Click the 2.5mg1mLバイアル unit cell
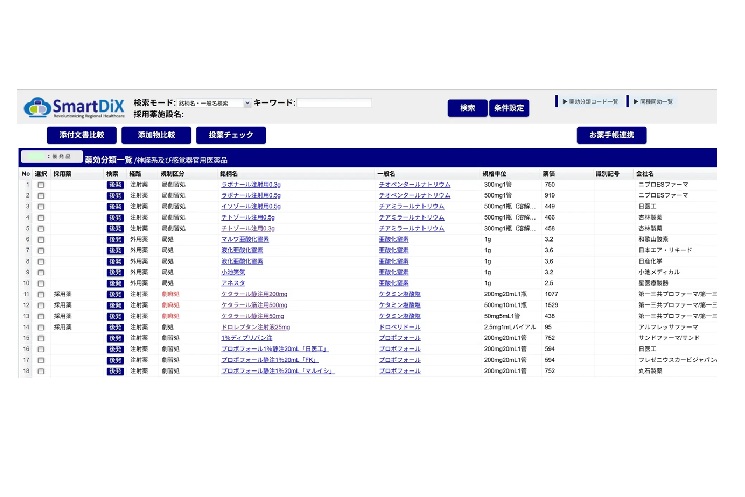745x497 pixels. pyautogui.click(x=510, y=327)
